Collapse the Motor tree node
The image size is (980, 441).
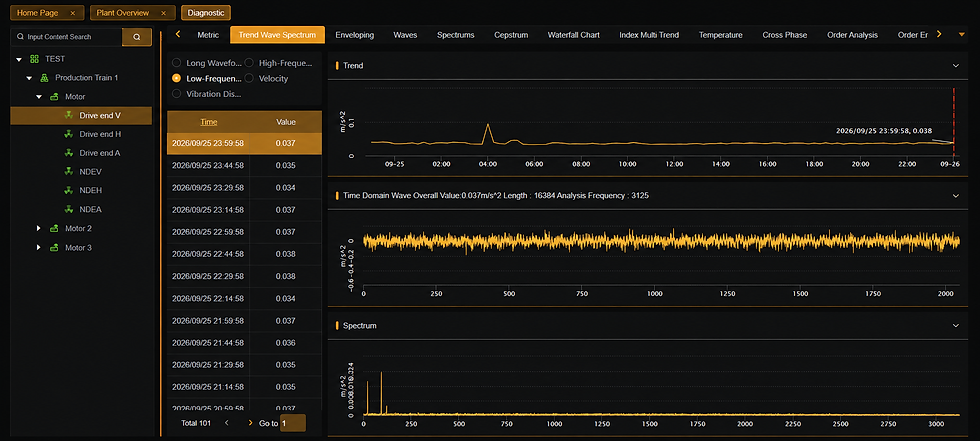[x=39, y=97]
